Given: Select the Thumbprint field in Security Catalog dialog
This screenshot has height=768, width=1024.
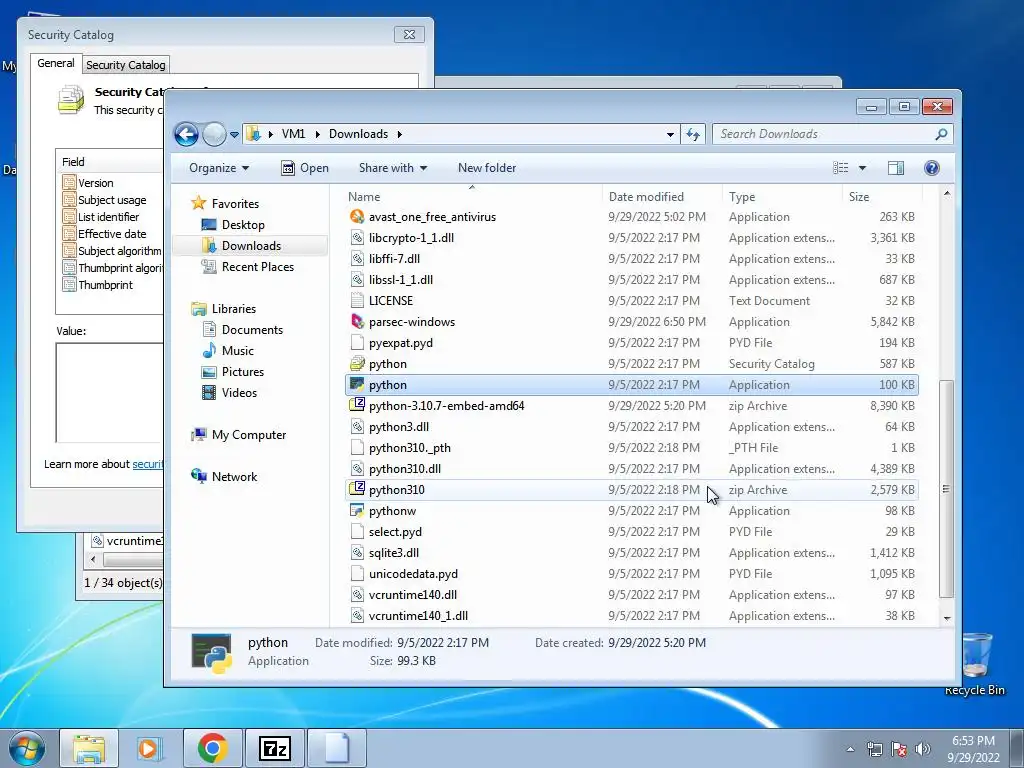Looking at the screenshot, I should 105,285.
